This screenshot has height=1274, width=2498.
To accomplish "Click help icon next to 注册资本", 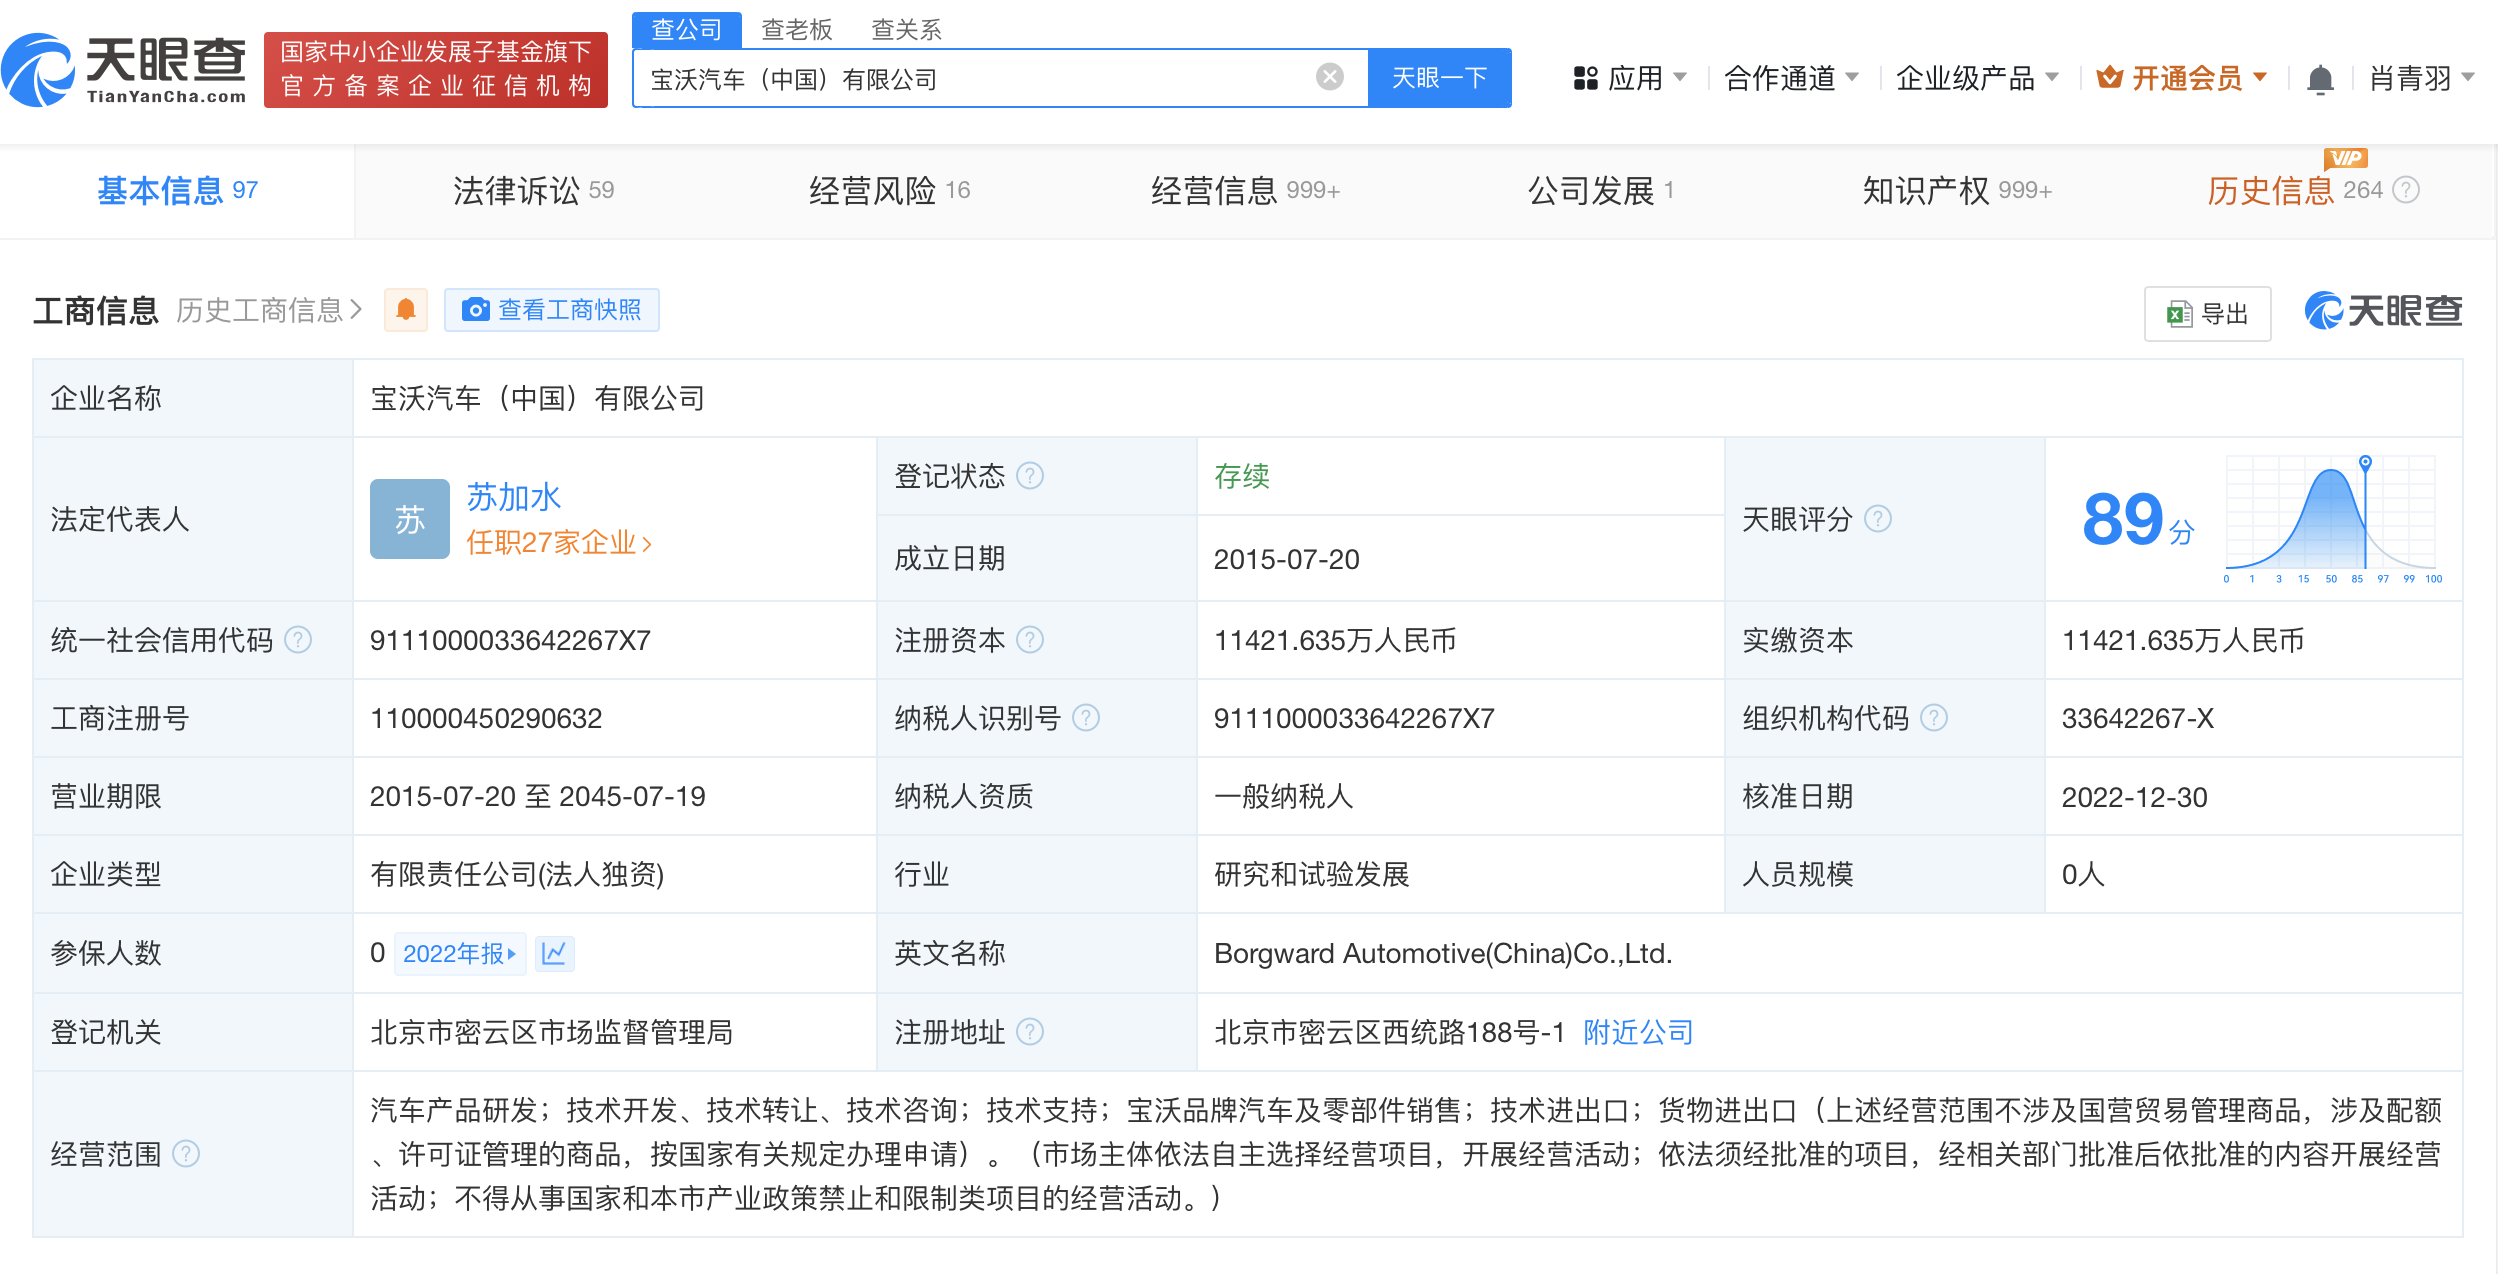I will (x=1030, y=640).
